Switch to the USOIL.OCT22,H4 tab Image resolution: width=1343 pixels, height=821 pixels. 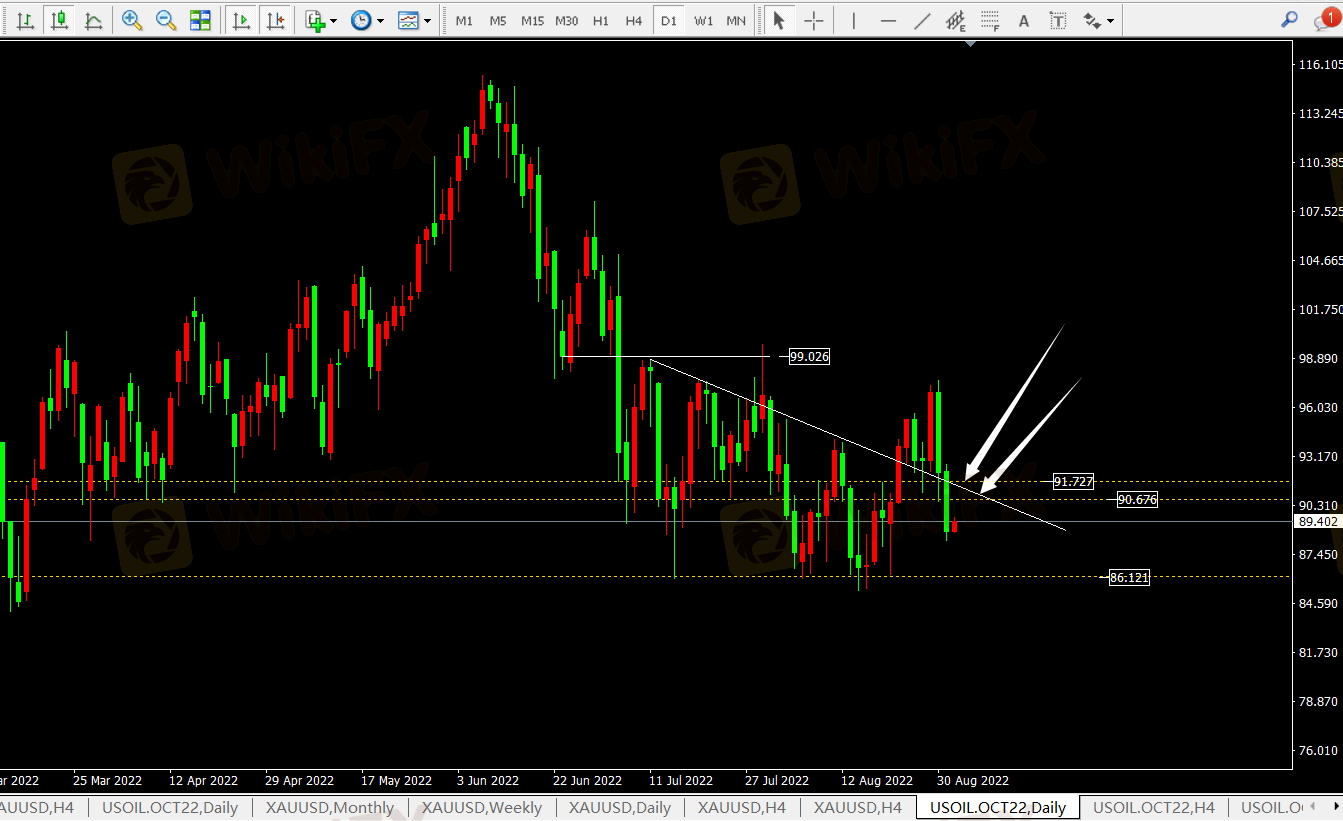pyautogui.click(x=1153, y=807)
